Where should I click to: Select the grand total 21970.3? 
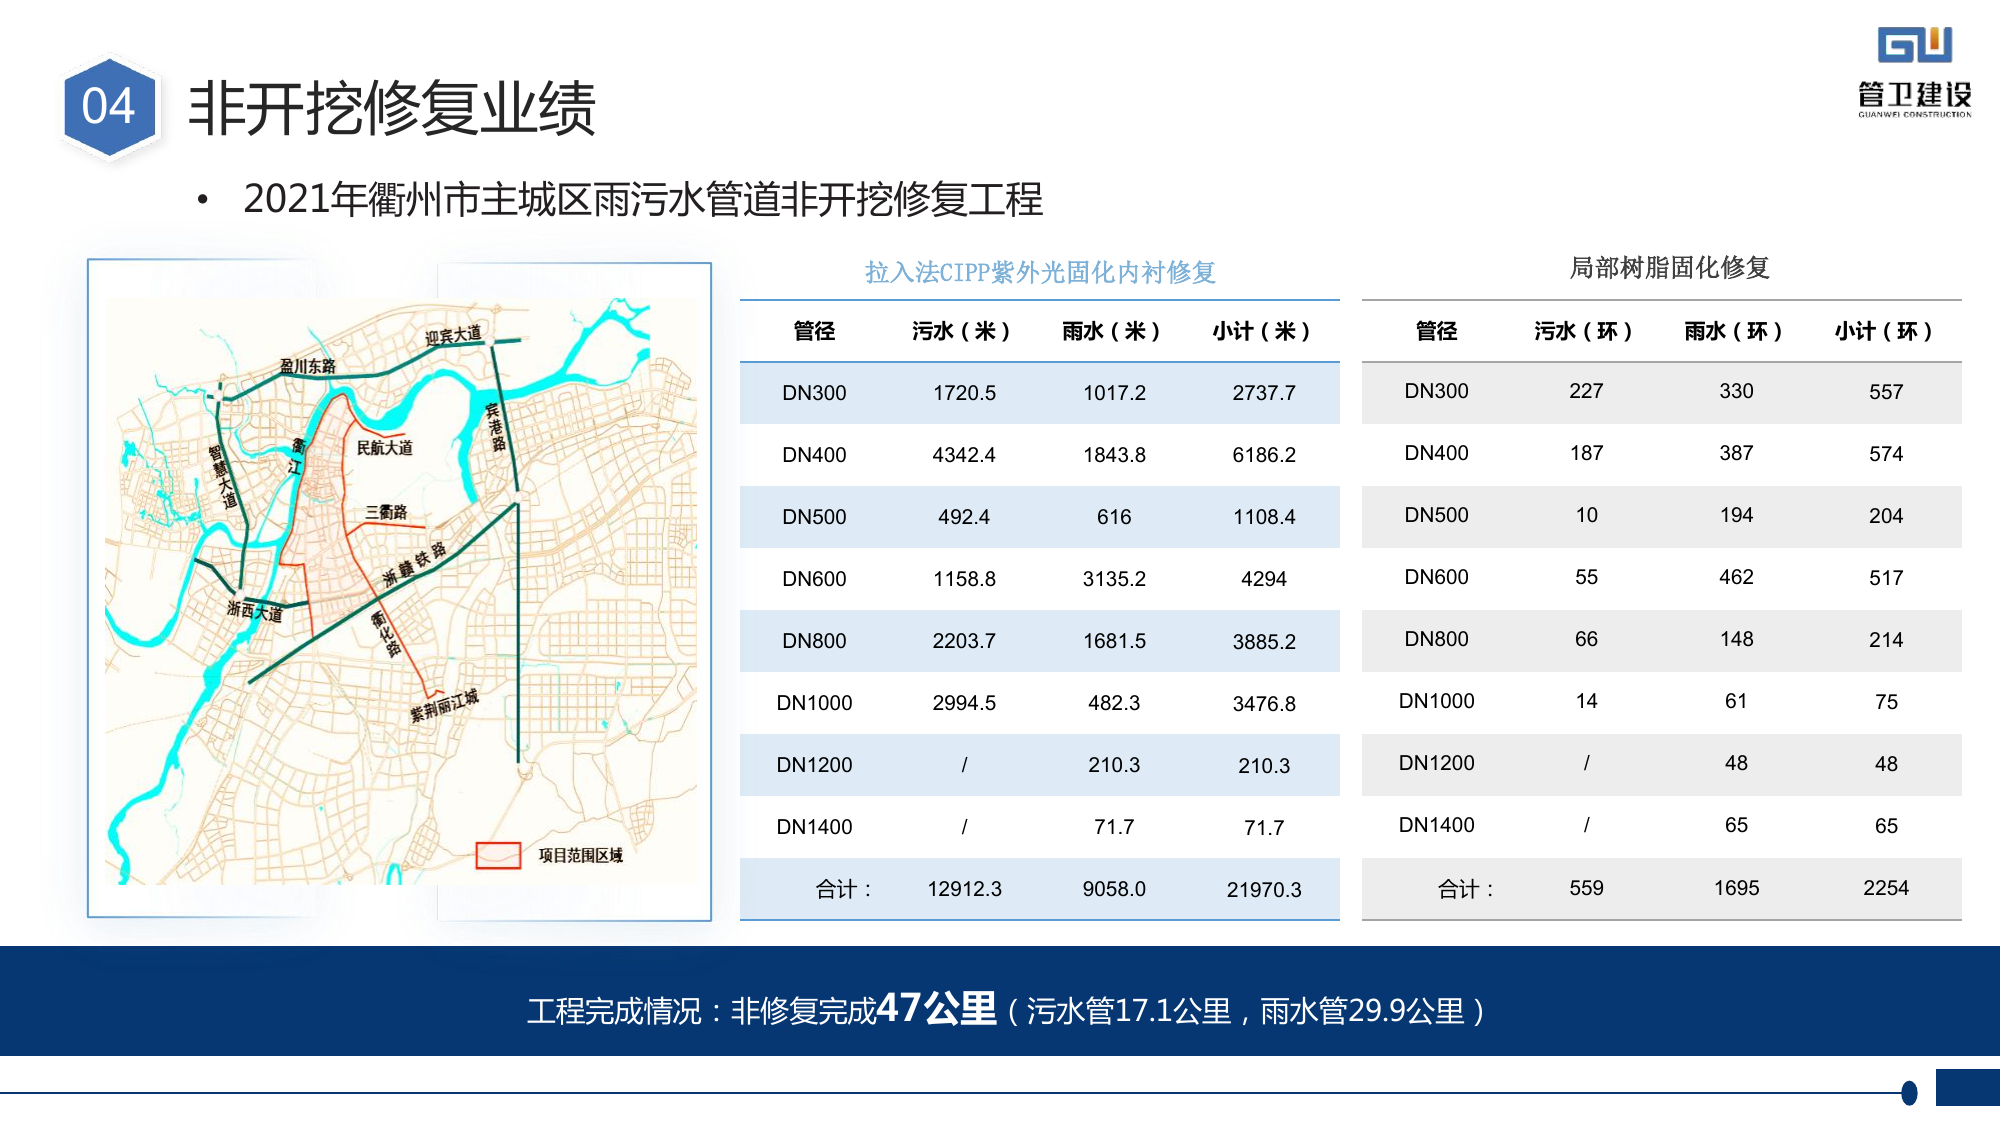pos(1264,890)
